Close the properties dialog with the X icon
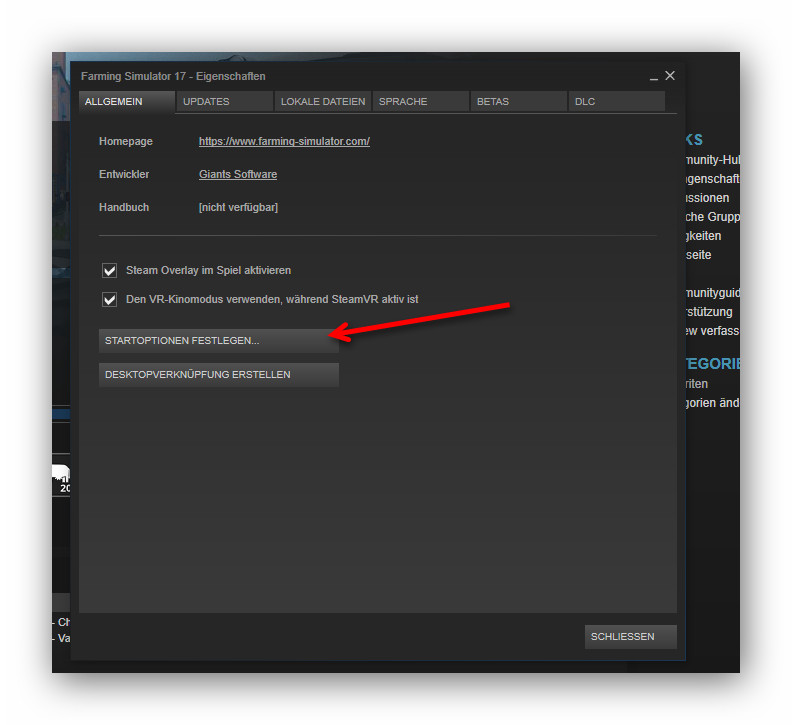This screenshot has height=725, width=792. (x=670, y=76)
